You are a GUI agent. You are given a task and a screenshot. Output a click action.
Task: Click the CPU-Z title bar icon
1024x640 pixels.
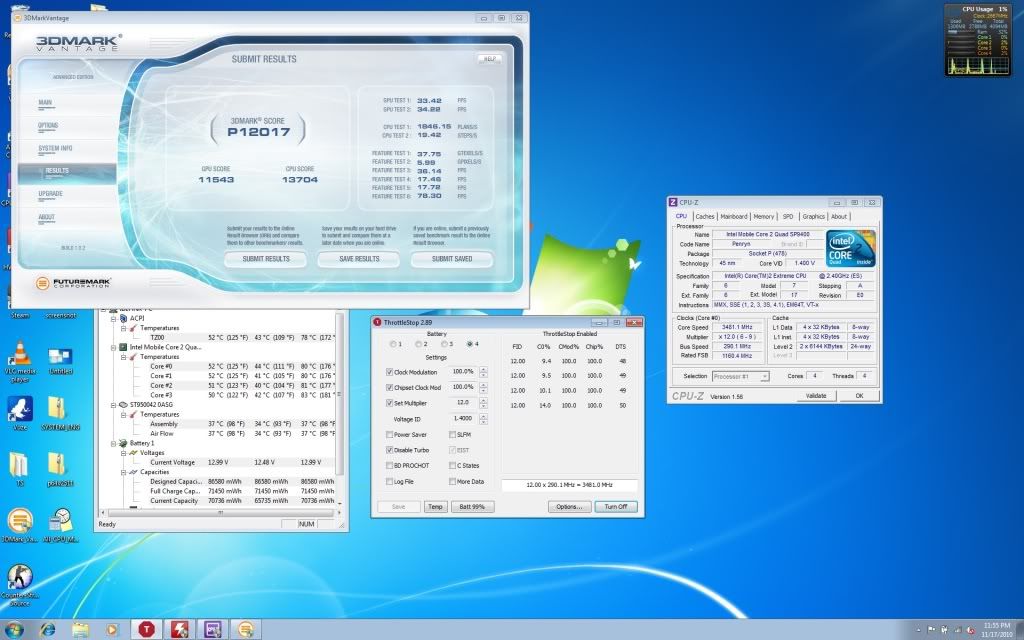pyautogui.click(x=673, y=202)
